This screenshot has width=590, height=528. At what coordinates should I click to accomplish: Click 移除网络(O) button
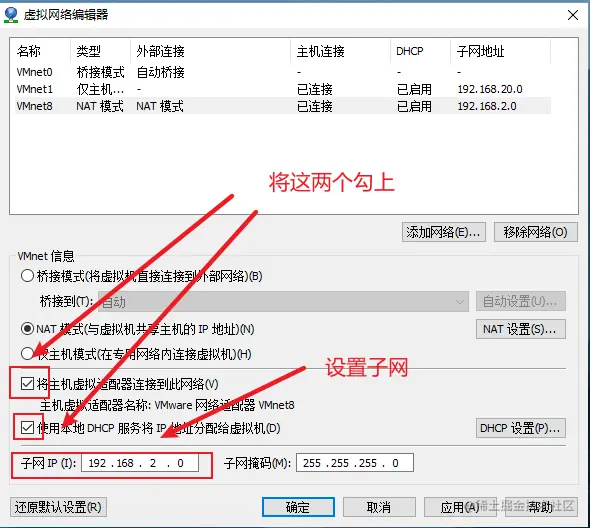click(x=535, y=232)
